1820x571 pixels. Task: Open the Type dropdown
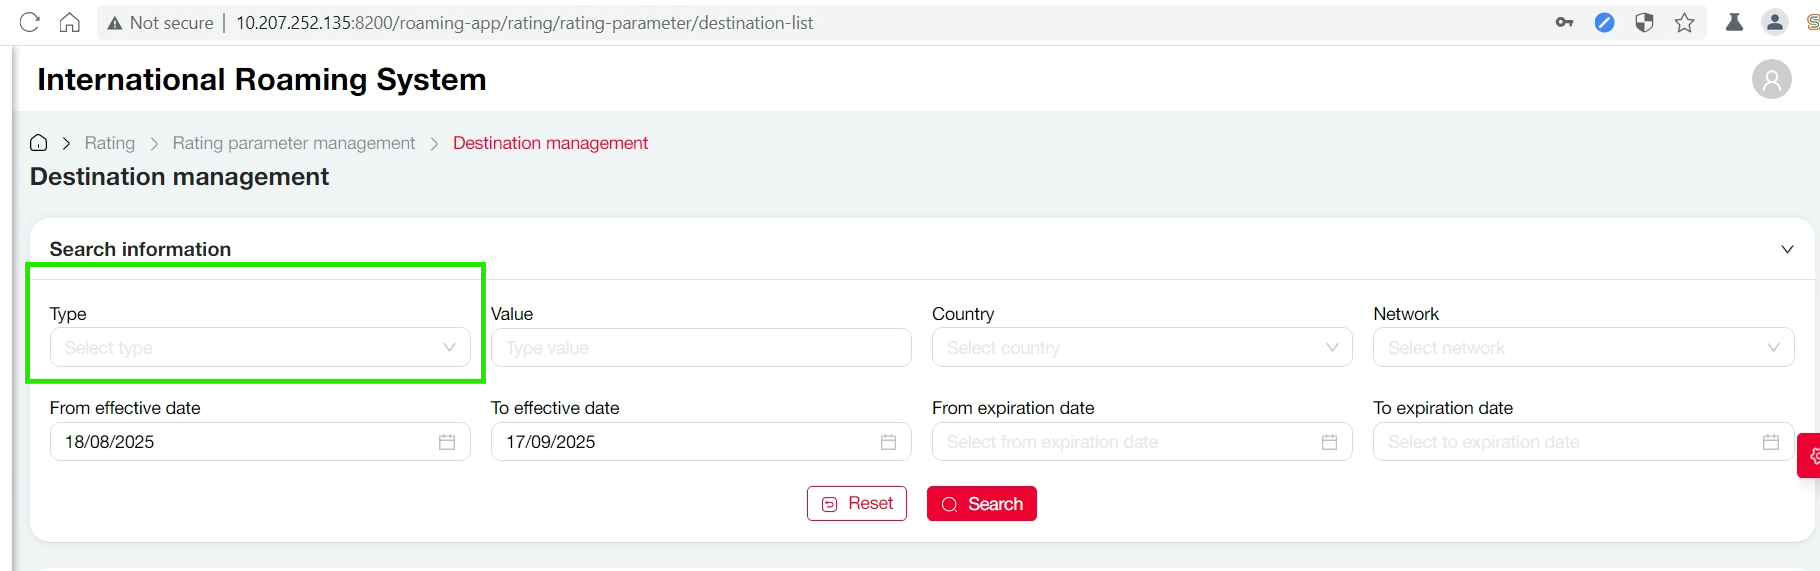[x=260, y=348]
